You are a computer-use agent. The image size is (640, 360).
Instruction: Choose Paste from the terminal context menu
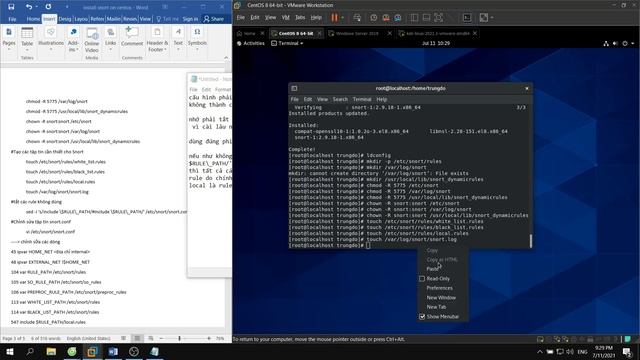tap(432, 269)
